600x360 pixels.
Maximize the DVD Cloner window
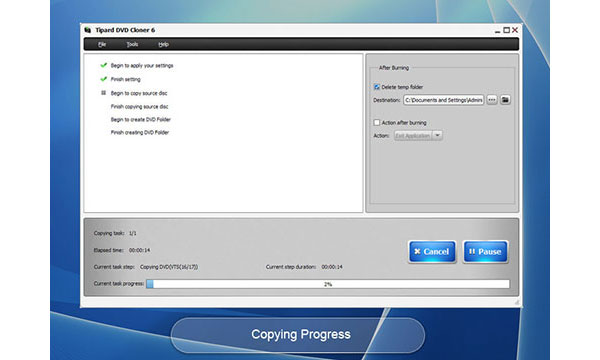(x=506, y=30)
